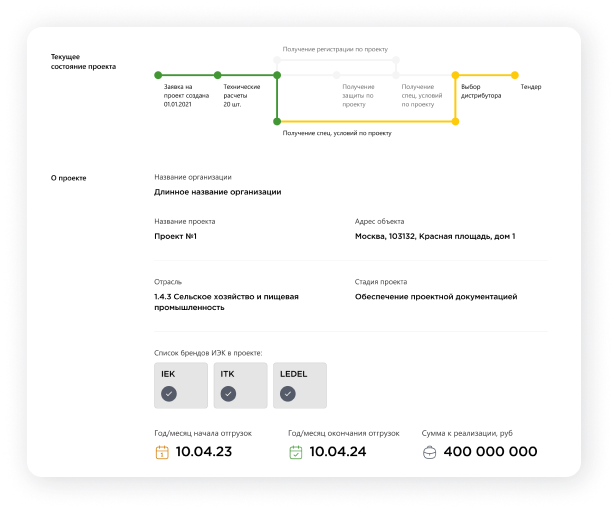Click the first green timeline node

click(157, 75)
